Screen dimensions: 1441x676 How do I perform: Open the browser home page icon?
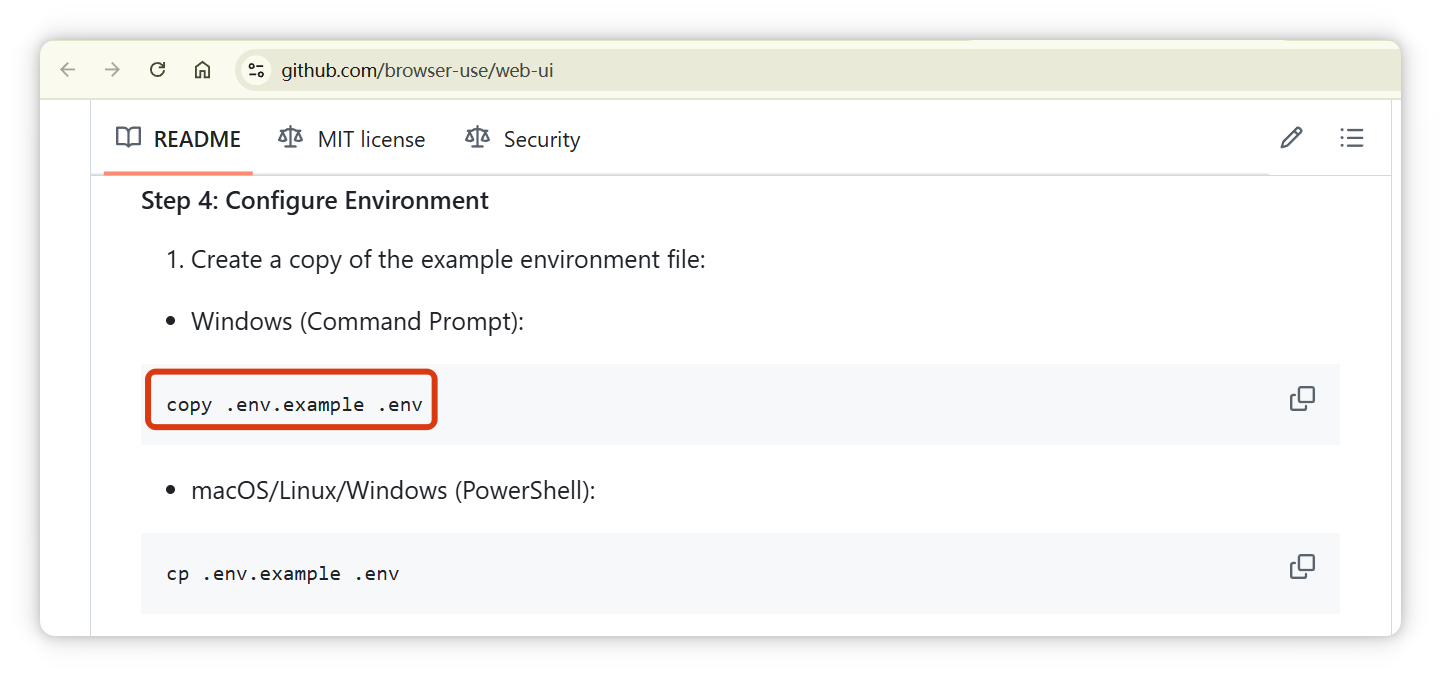tap(202, 70)
